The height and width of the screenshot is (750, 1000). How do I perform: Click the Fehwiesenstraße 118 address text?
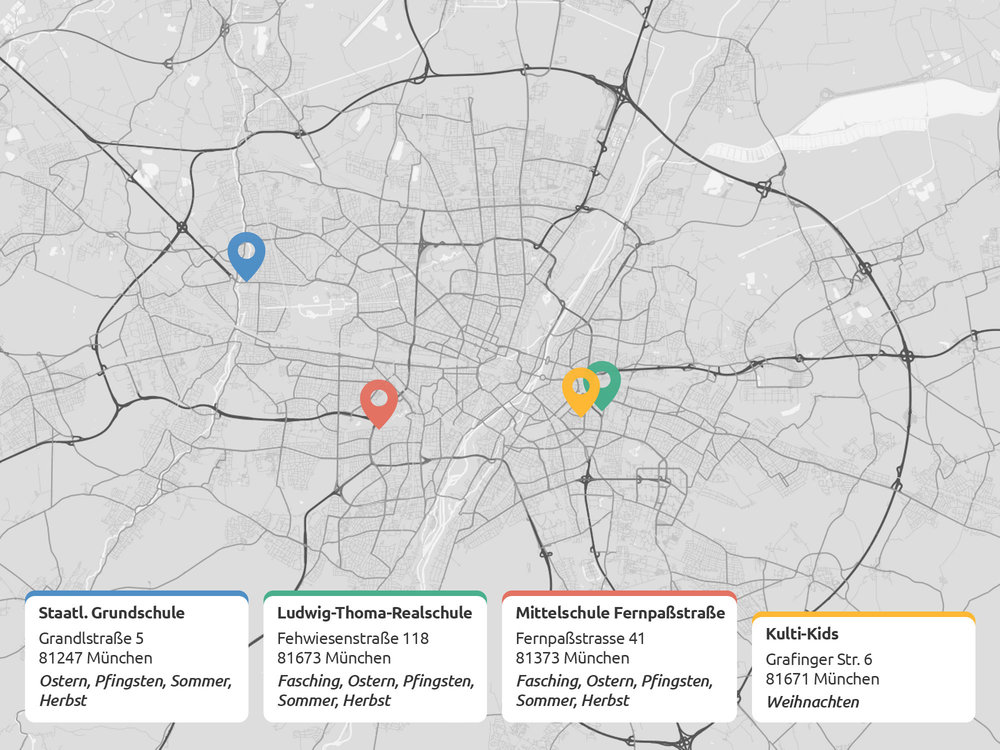[353, 638]
